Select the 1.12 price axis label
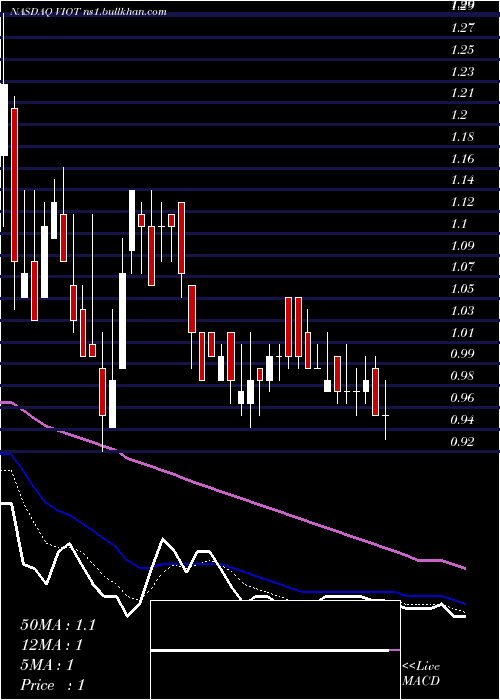 pos(462,202)
